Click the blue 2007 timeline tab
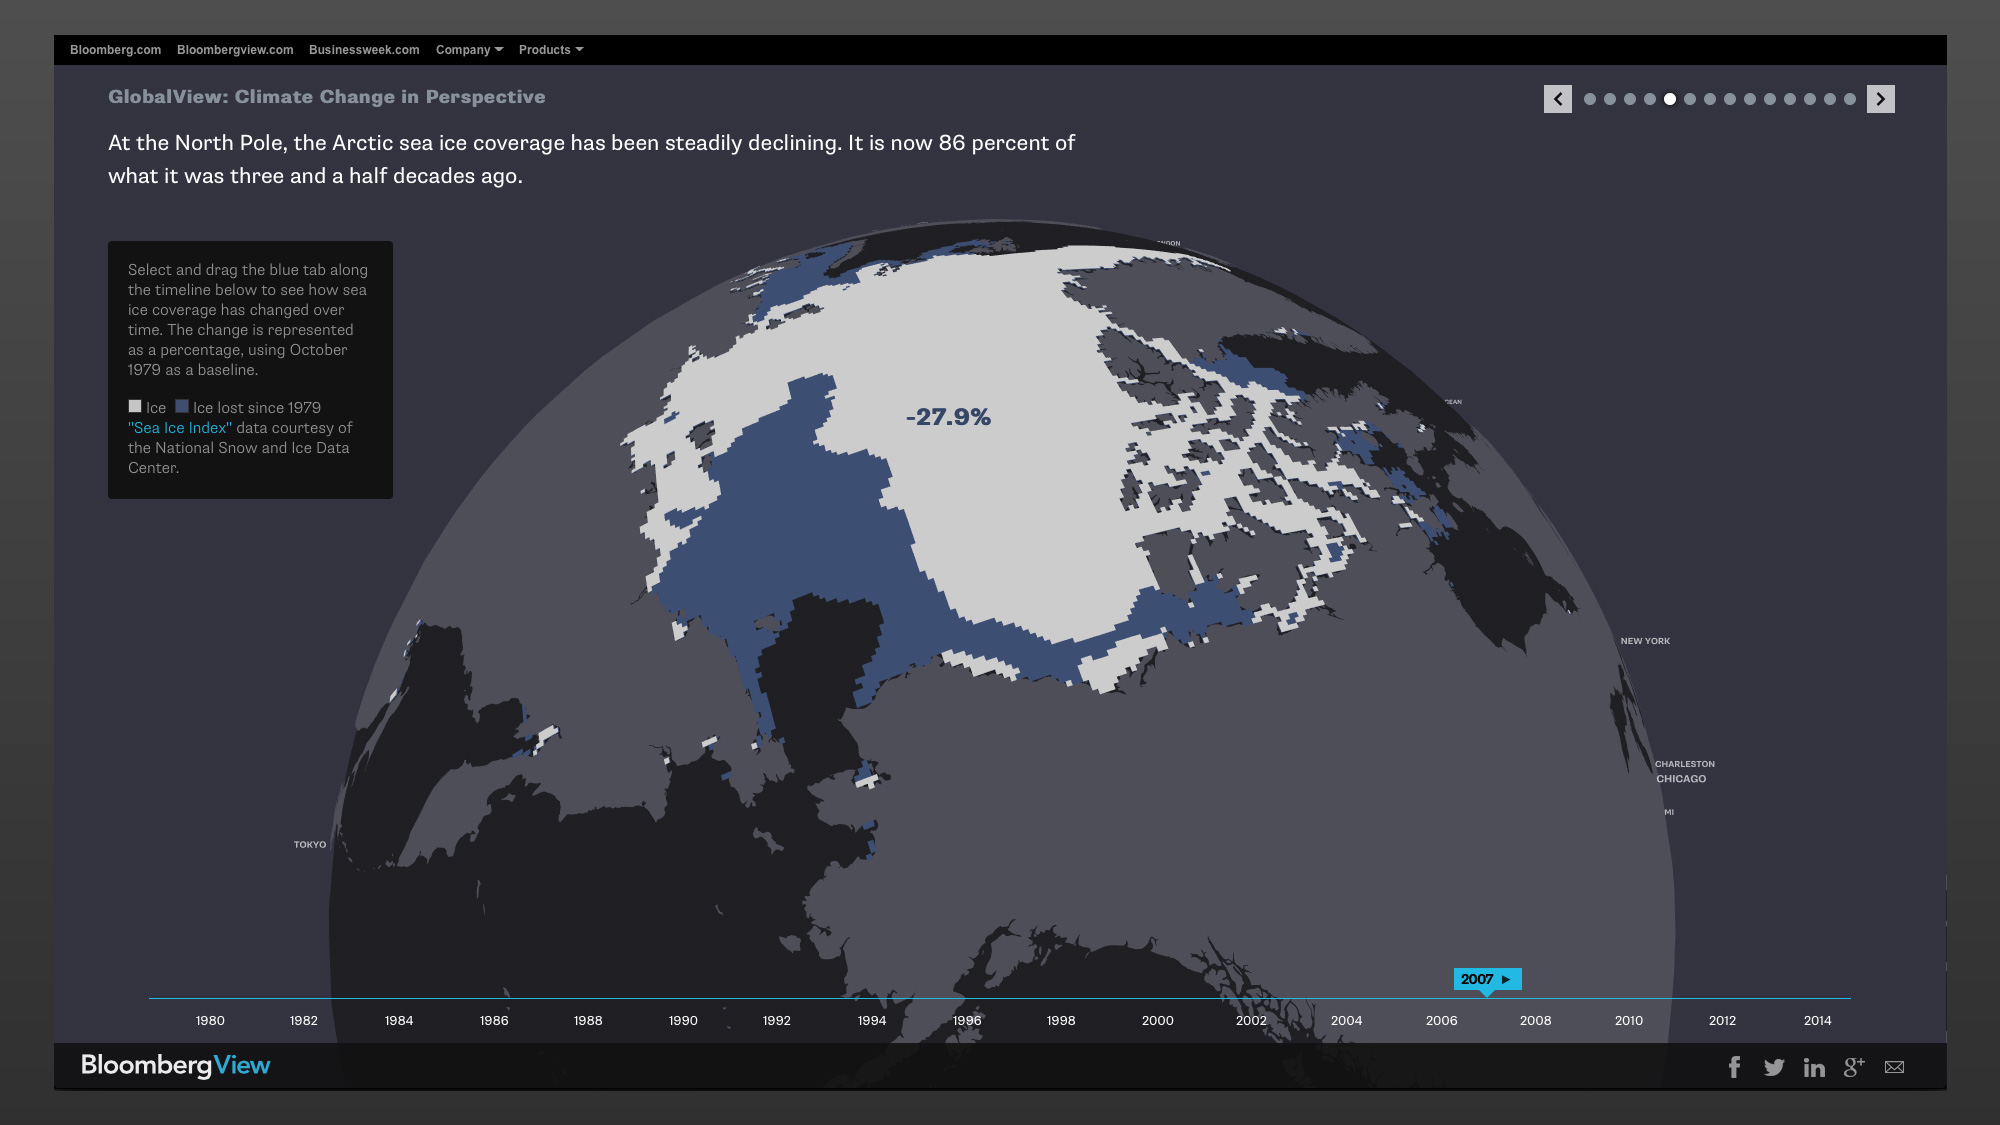 tap(1486, 979)
